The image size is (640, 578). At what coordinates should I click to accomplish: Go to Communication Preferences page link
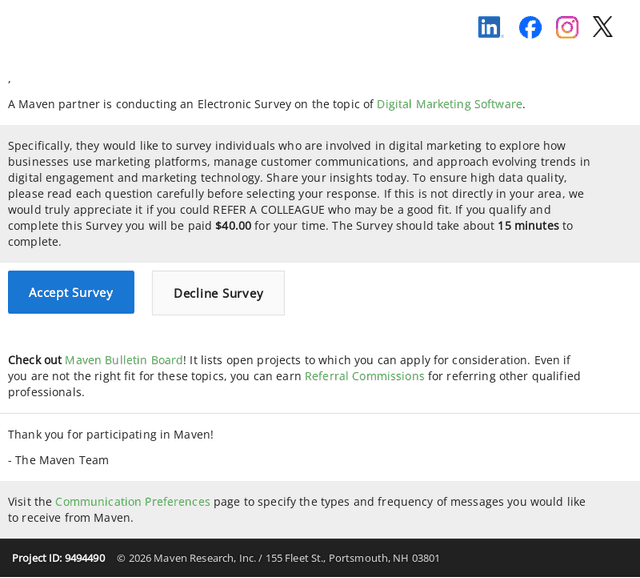coord(133,502)
